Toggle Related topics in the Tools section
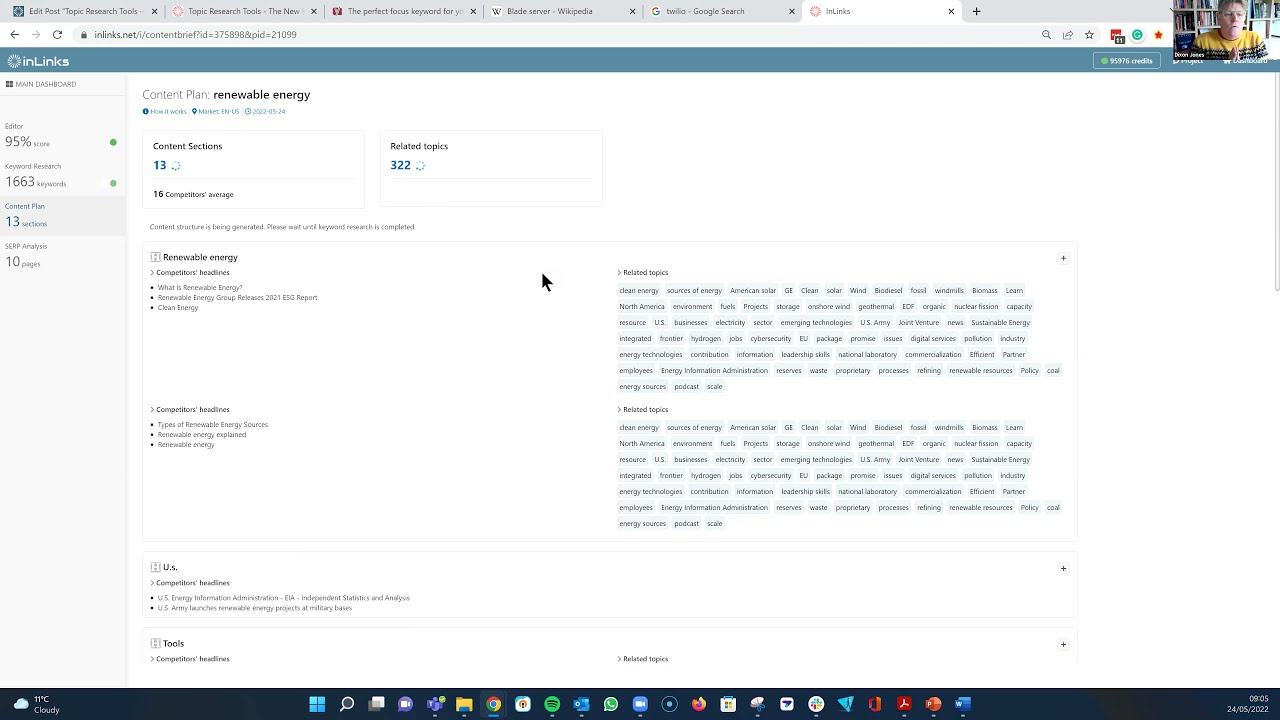 click(643, 658)
